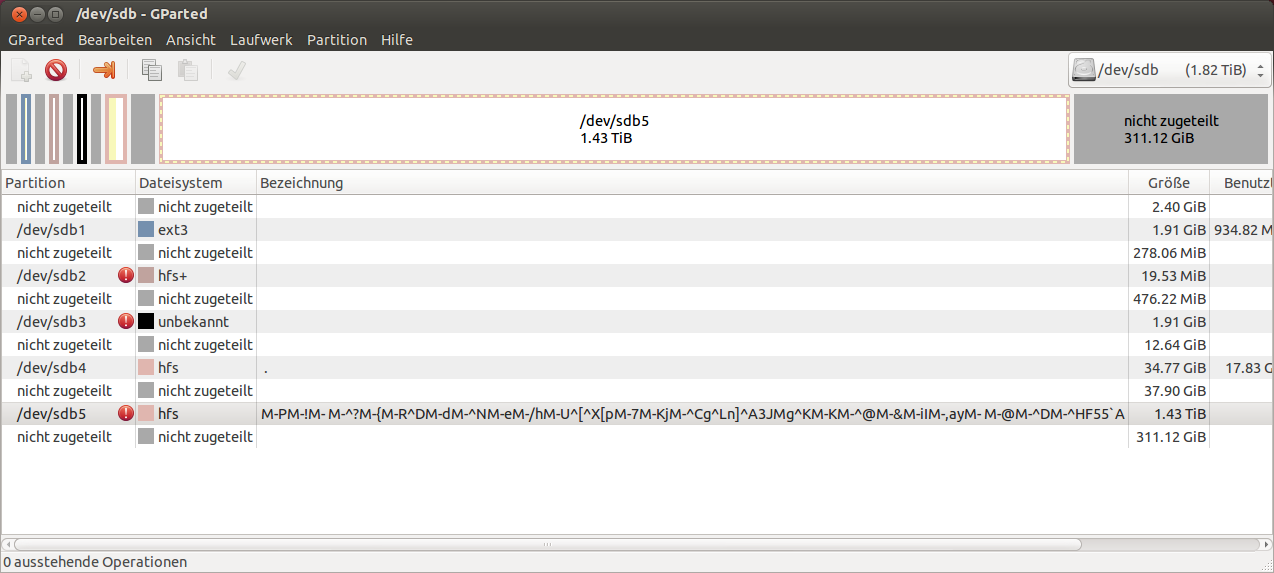
Task: Click the ext3 filesystem color square
Action: tap(146, 230)
